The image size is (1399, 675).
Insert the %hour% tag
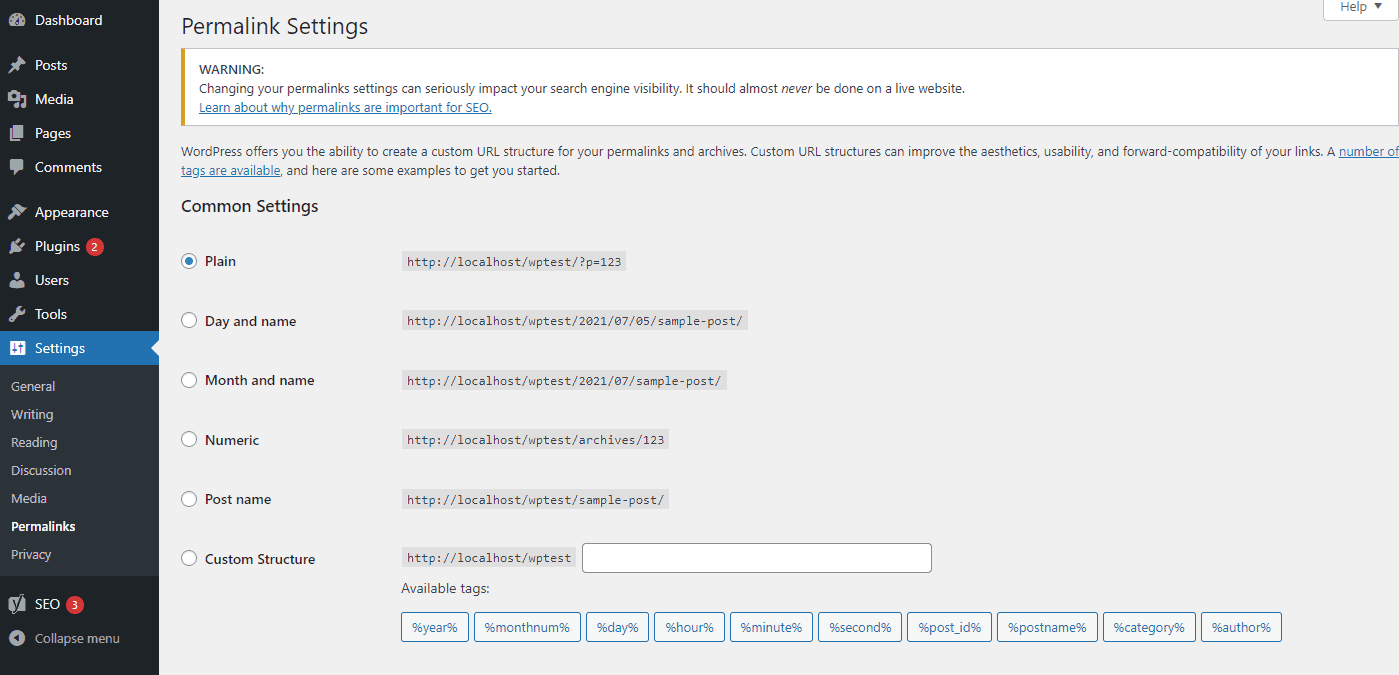(690, 627)
